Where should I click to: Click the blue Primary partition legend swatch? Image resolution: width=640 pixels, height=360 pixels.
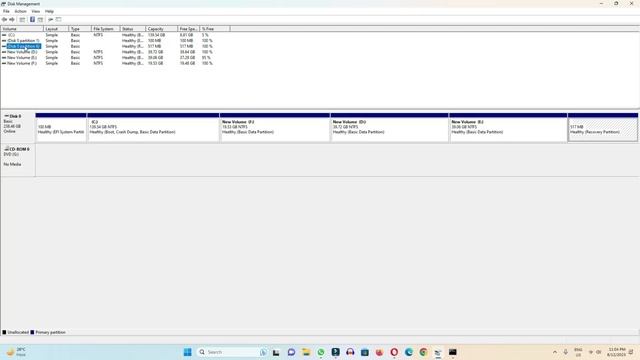click(x=32, y=332)
